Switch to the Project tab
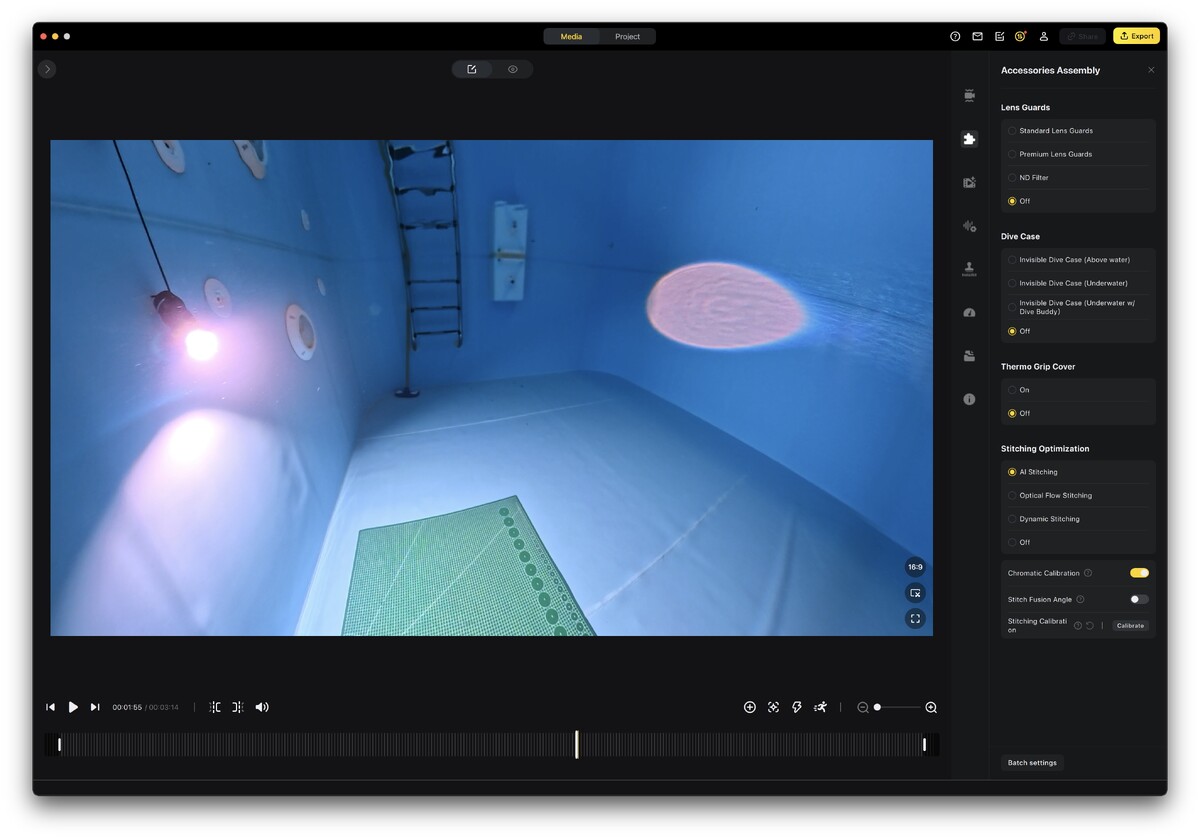Screen dimensions: 1200x839 click(x=627, y=37)
